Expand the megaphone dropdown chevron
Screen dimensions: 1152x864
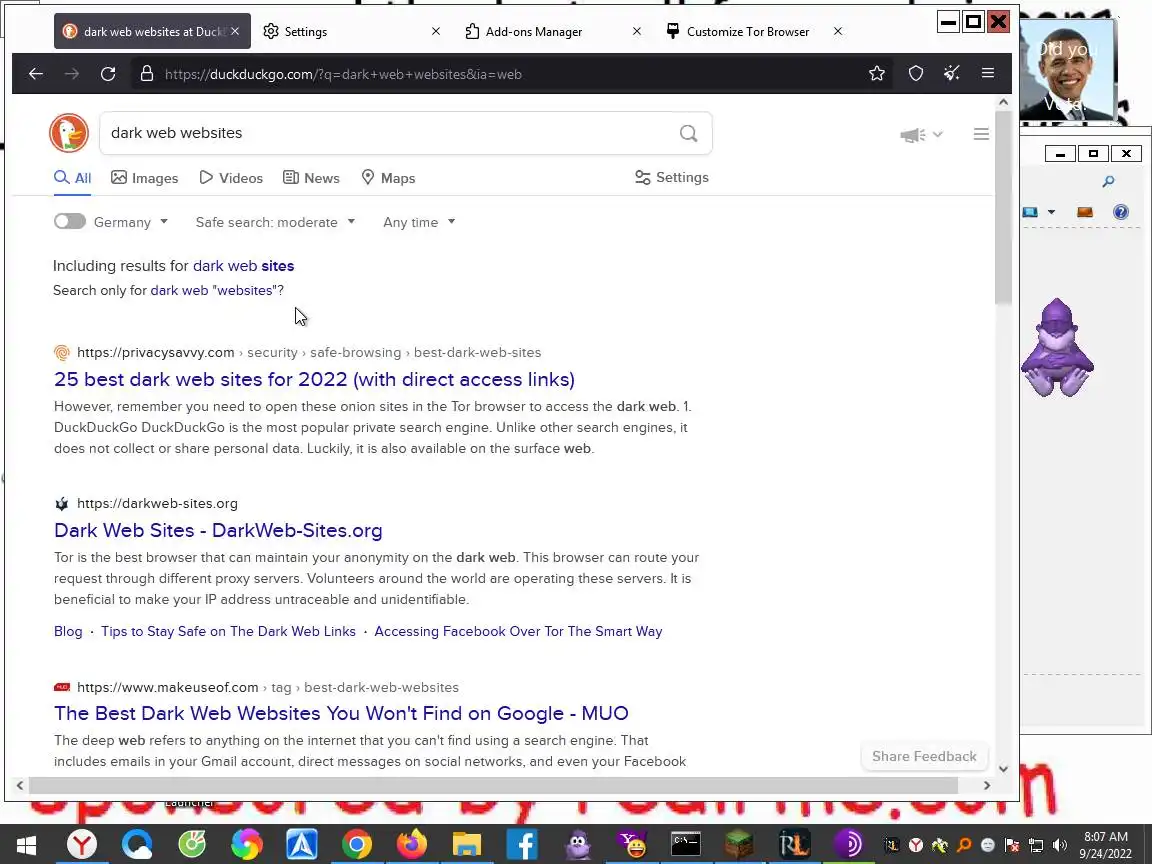tap(937, 134)
